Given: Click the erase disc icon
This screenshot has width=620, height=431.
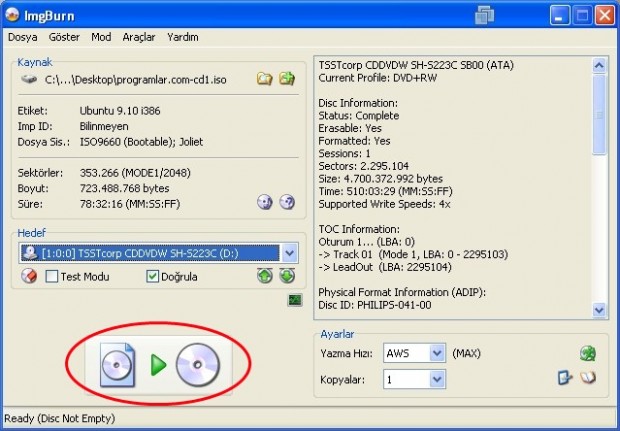Looking at the screenshot, I should (29, 276).
